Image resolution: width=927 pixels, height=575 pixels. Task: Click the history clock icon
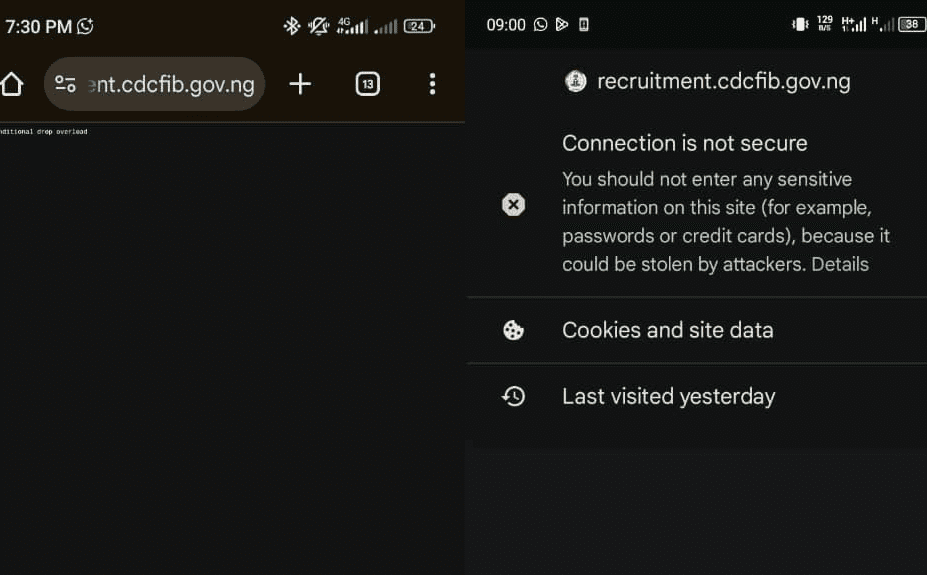point(513,396)
